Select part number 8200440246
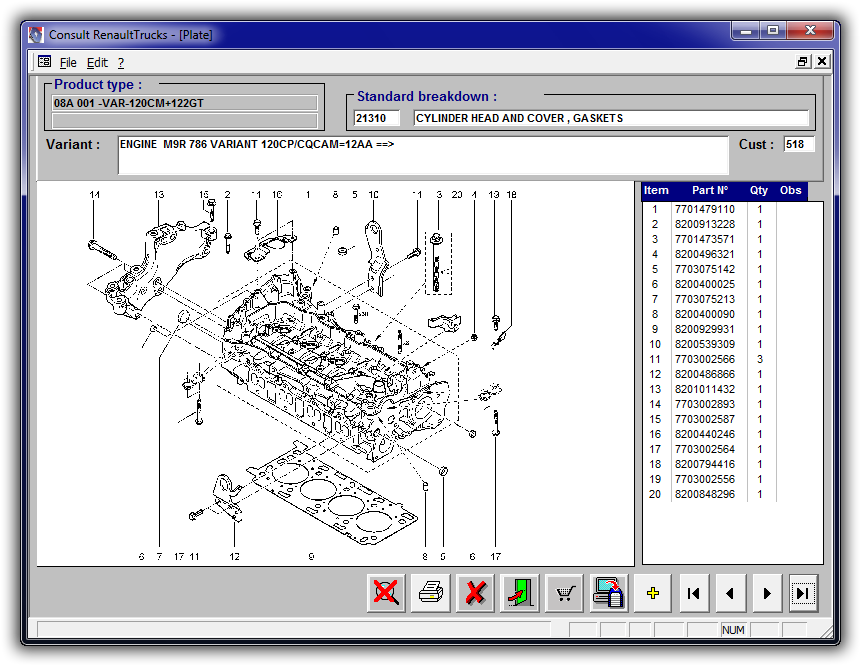This screenshot has width=861, height=666. pyautogui.click(x=705, y=434)
